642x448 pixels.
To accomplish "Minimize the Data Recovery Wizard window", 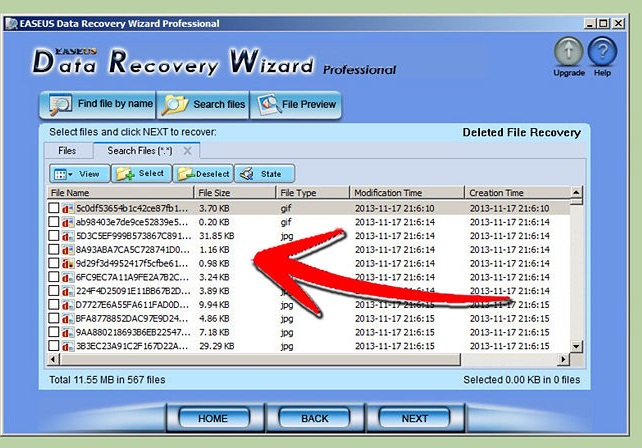I will (x=590, y=24).
